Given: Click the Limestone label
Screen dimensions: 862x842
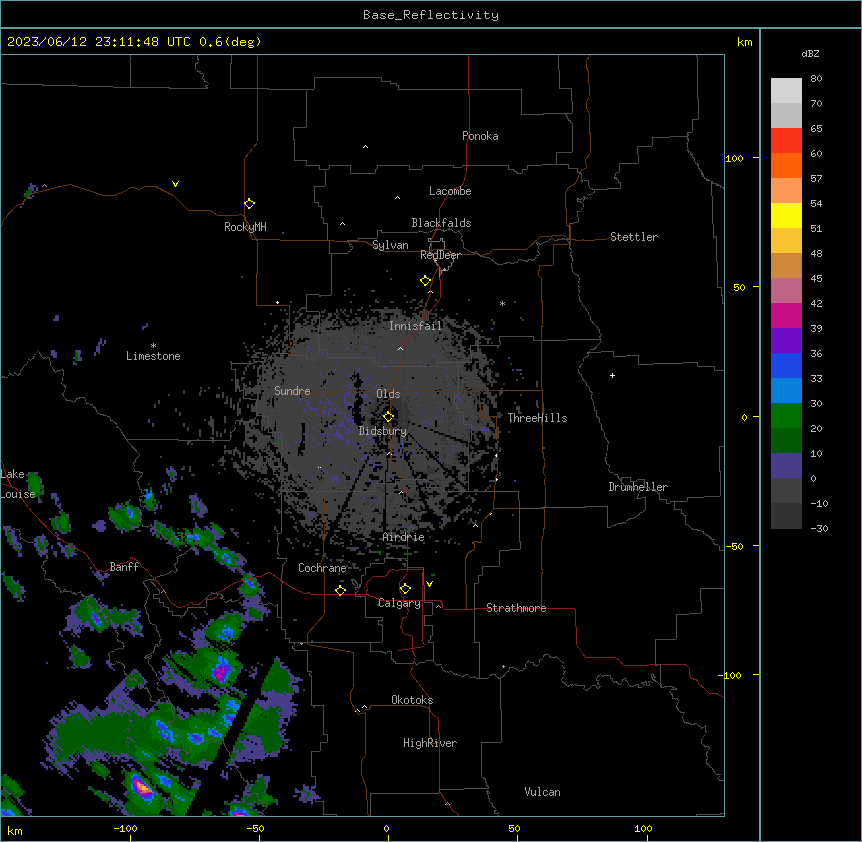Looking at the screenshot, I should coord(153,356).
